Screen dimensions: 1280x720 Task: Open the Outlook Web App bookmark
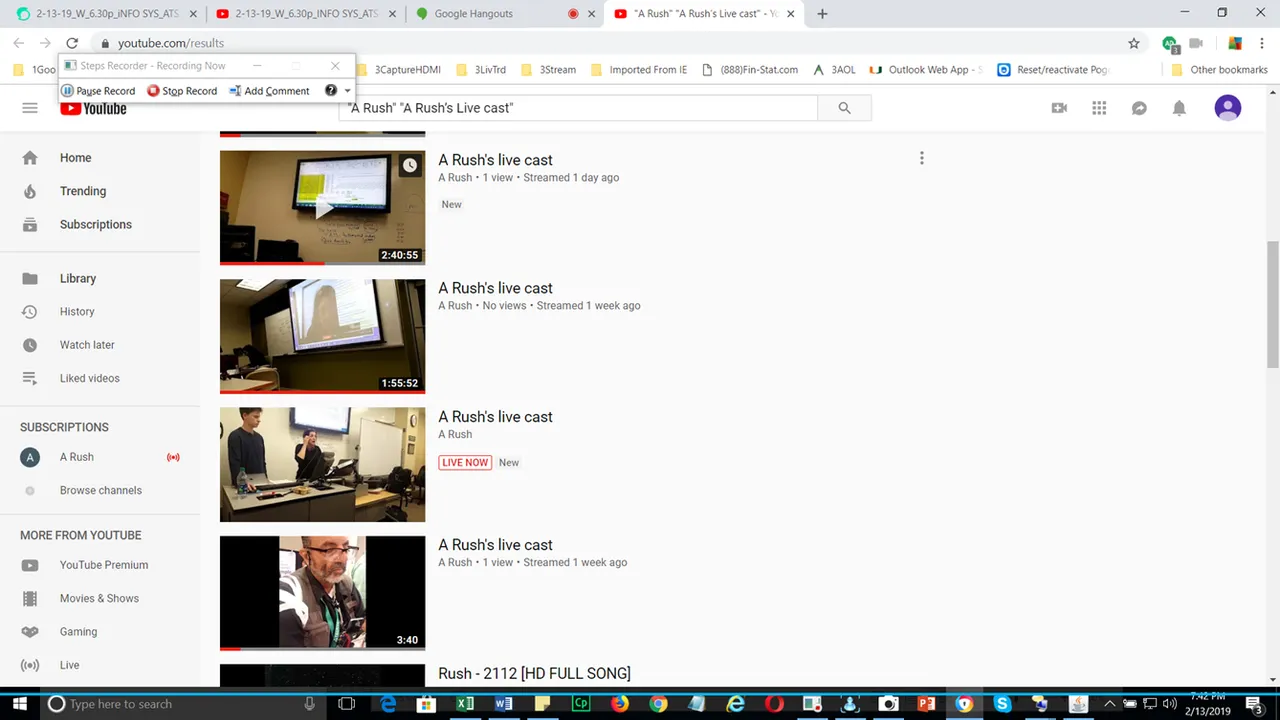926,70
